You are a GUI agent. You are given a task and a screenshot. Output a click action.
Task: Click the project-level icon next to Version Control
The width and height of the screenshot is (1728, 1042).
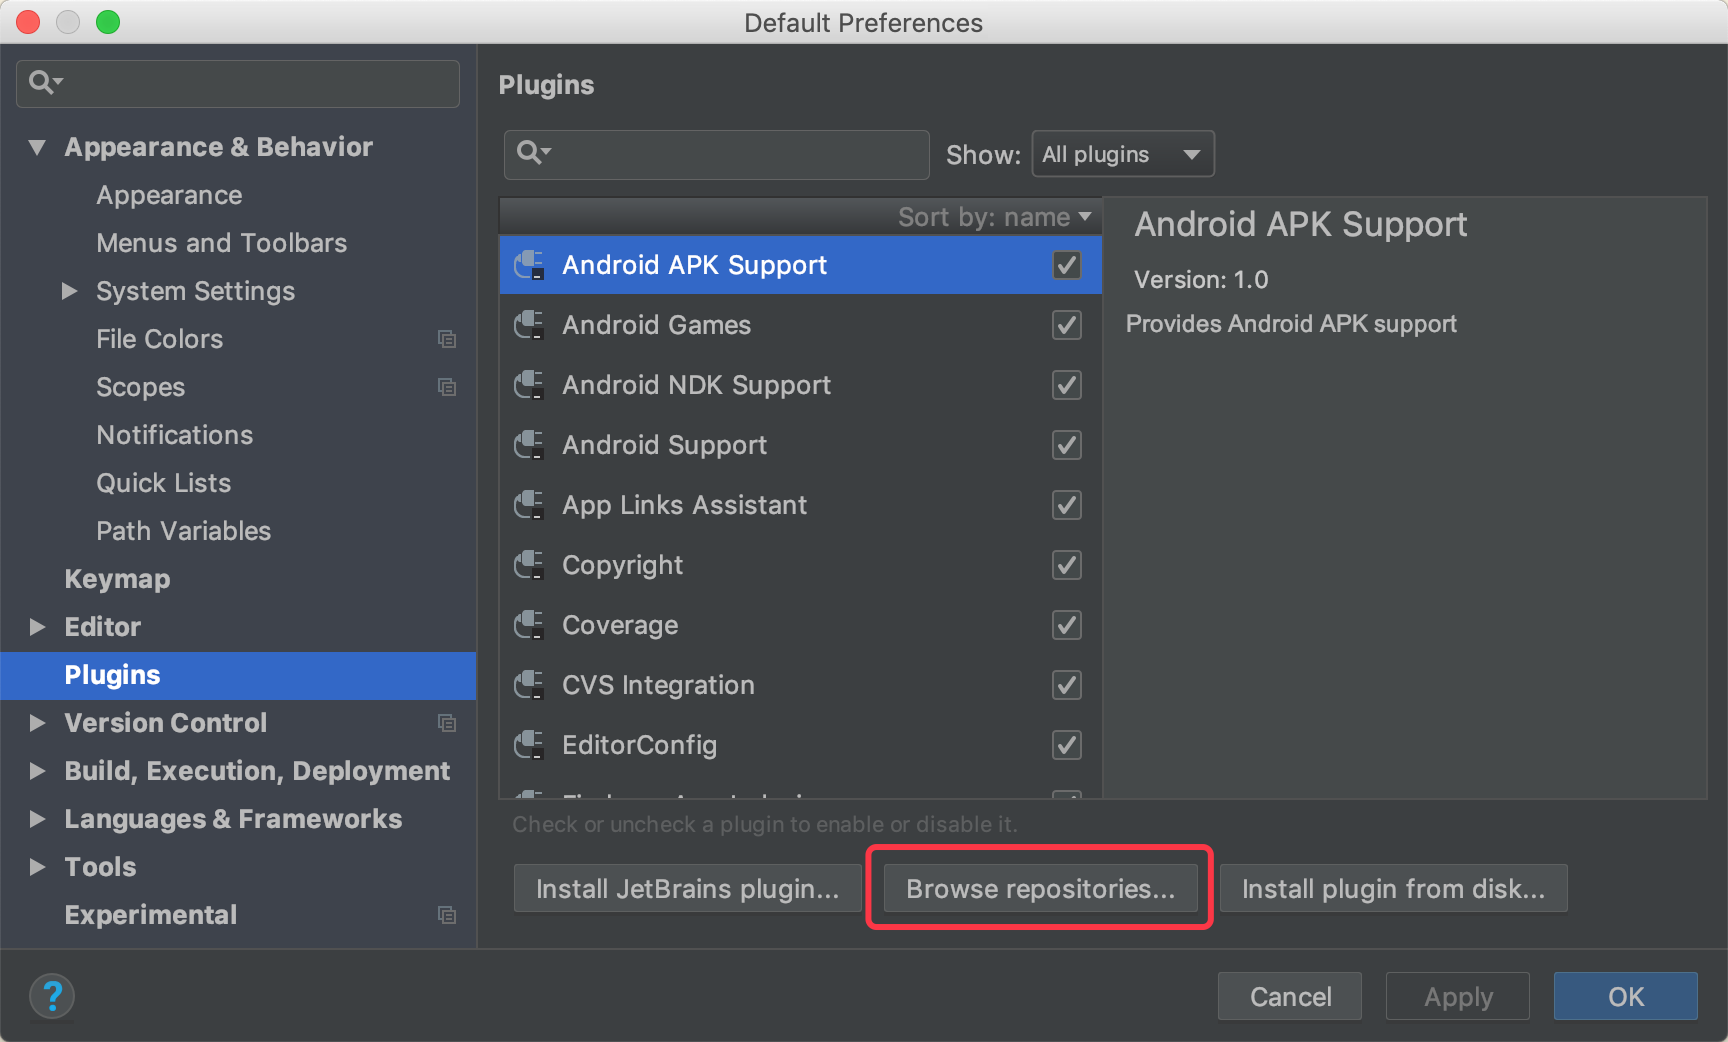pyautogui.click(x=447, y=723)
